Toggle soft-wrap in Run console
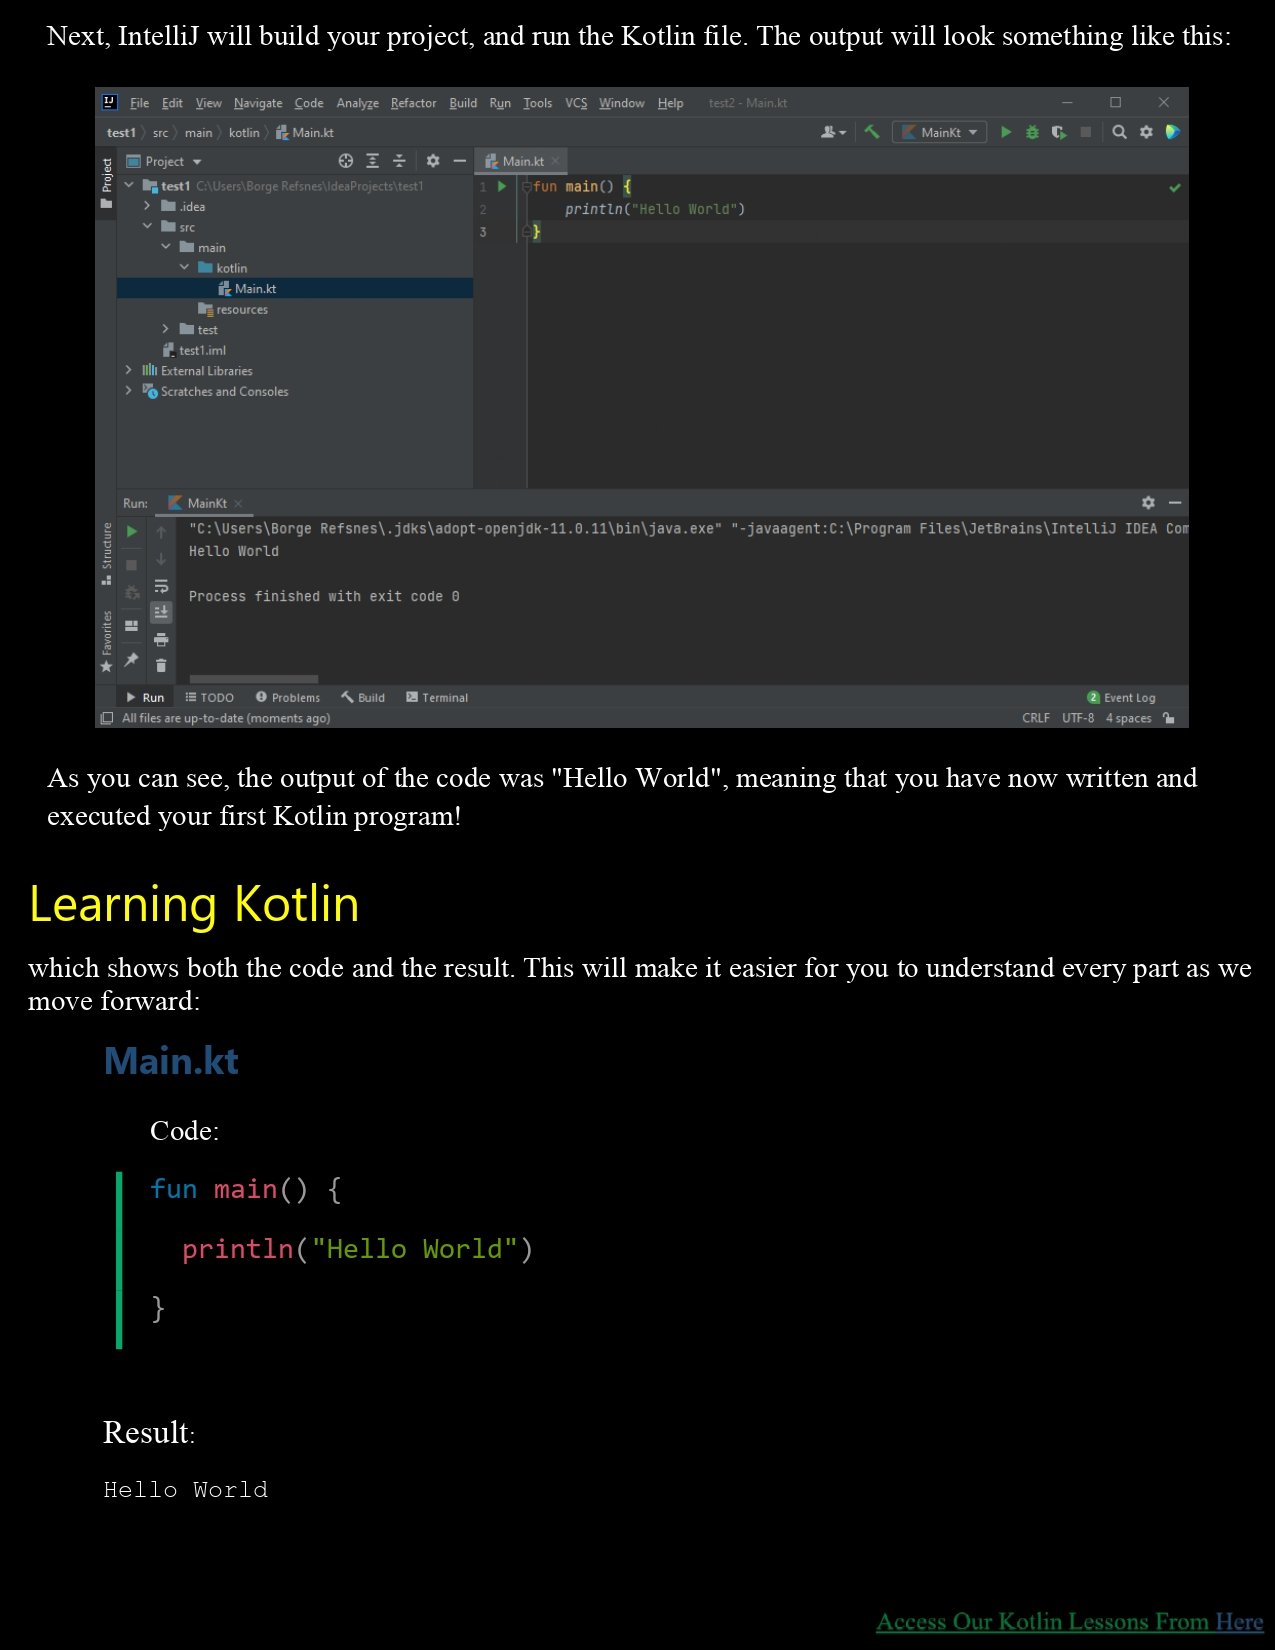Image resolution: width=1275 pixels, height=1650 pixels. coord(161,586)
